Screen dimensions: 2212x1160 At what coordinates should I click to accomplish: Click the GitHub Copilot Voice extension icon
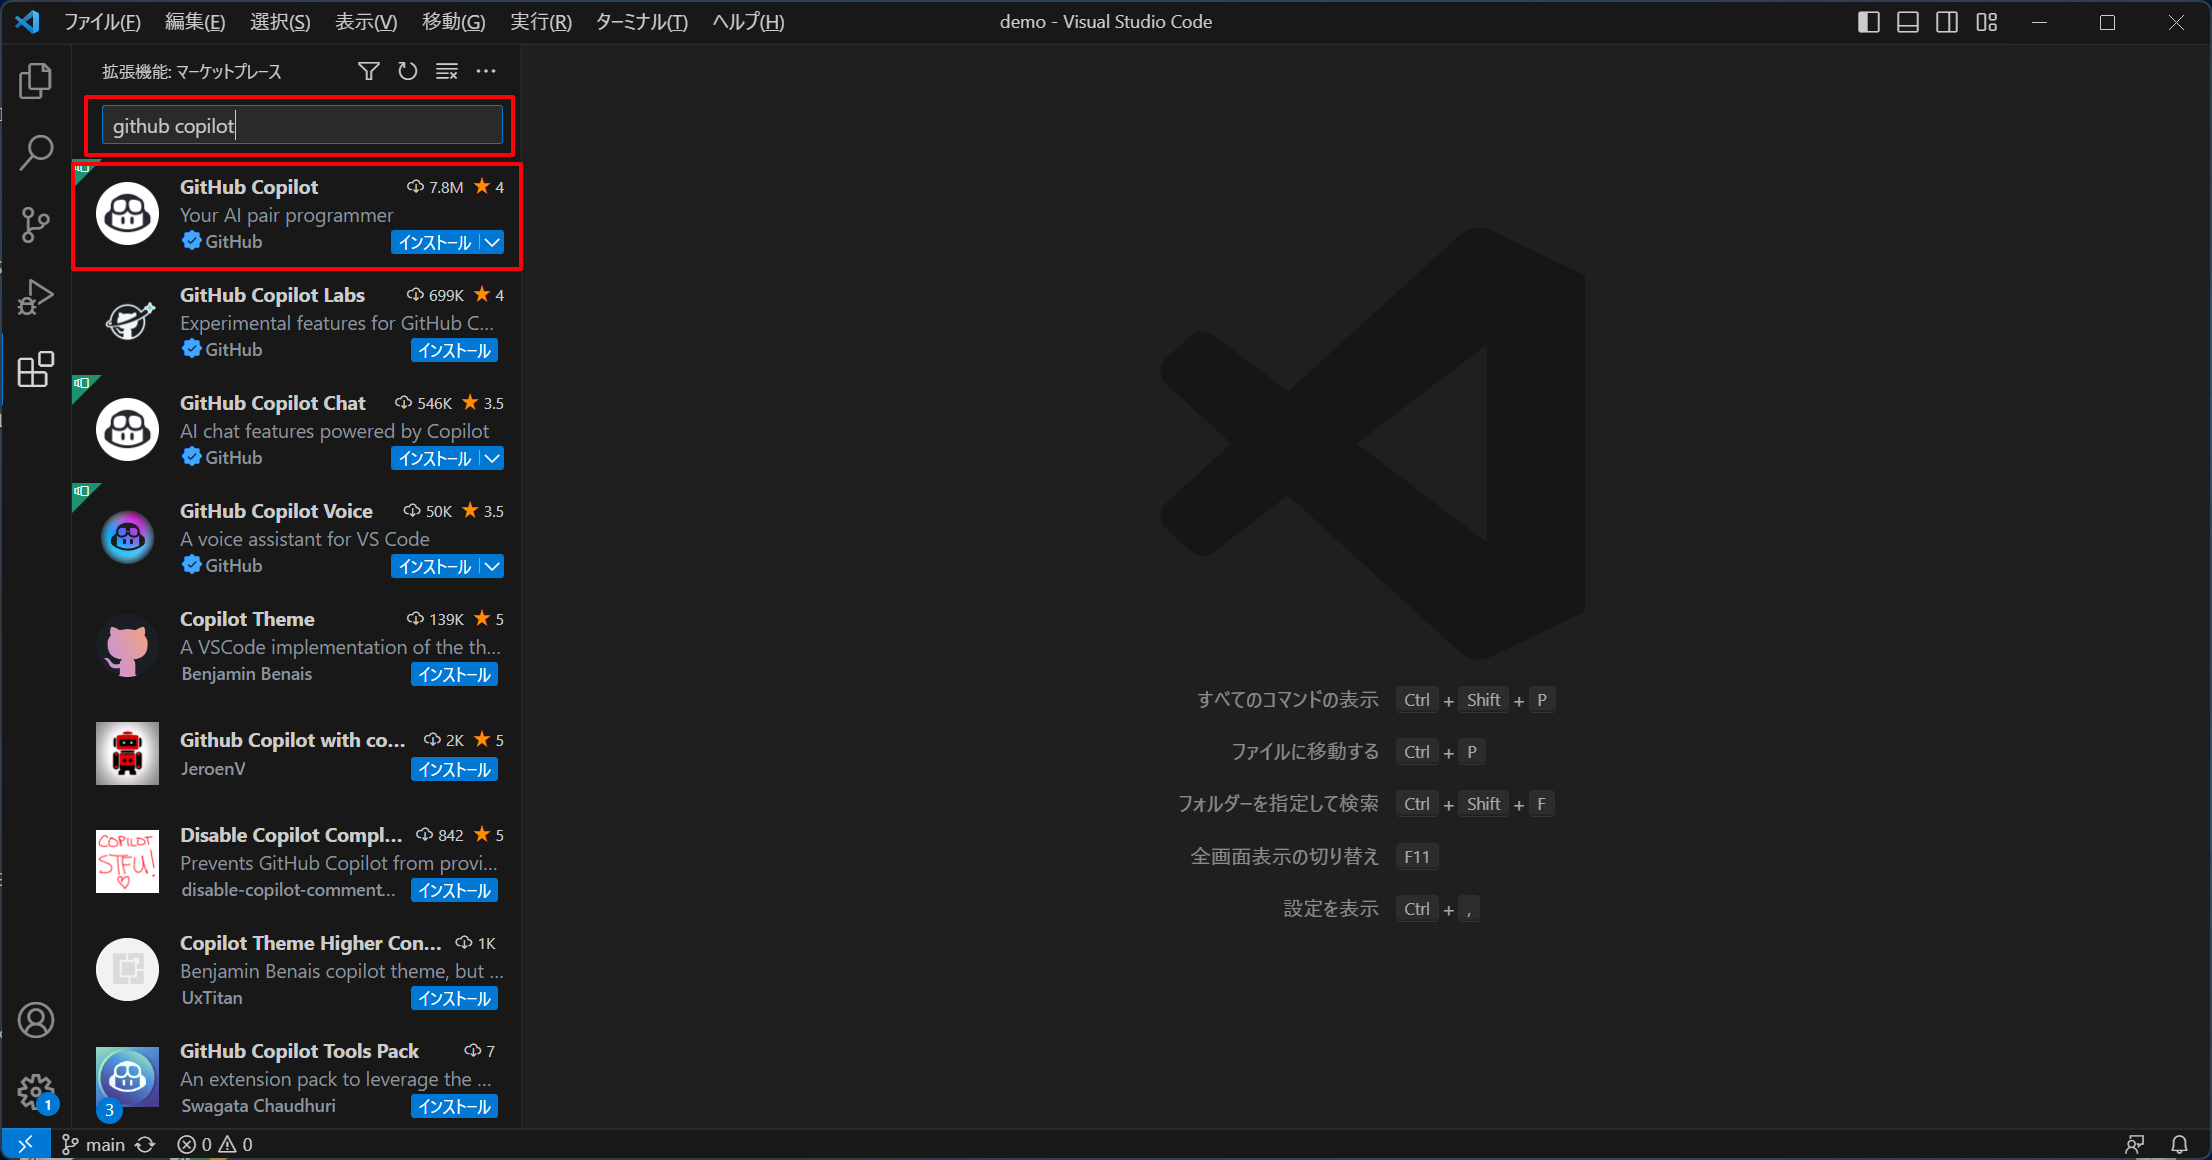click(x=127, y=537)
